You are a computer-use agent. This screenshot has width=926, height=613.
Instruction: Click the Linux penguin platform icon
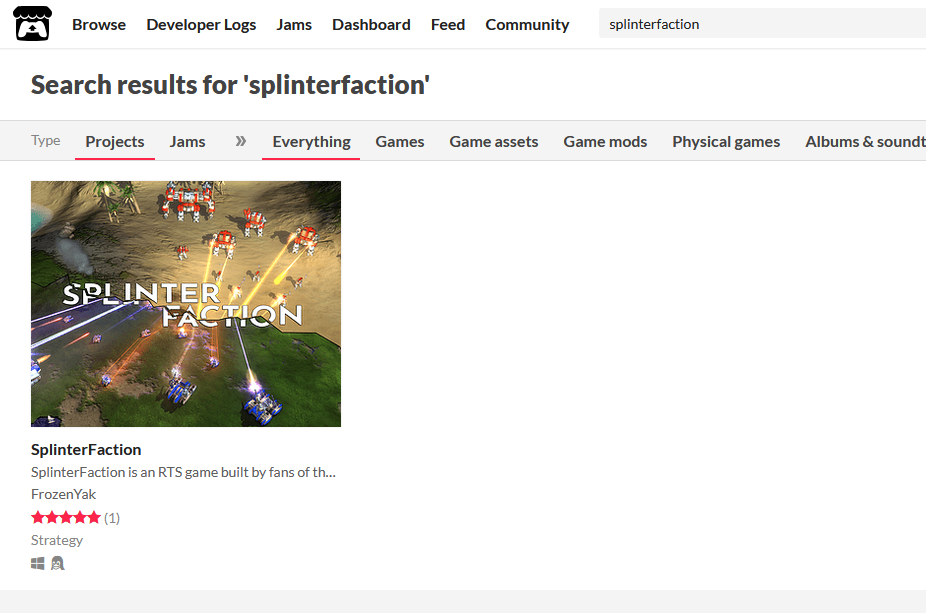[x=57, y=563]
